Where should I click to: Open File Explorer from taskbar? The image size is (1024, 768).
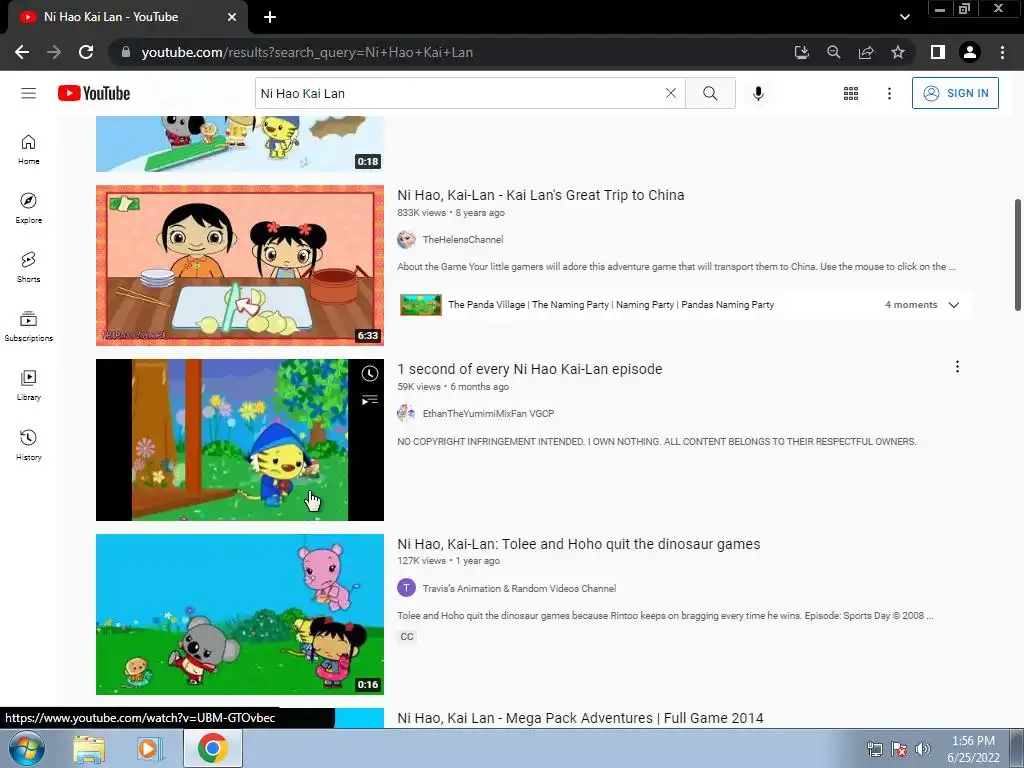(x=89, y=748)
